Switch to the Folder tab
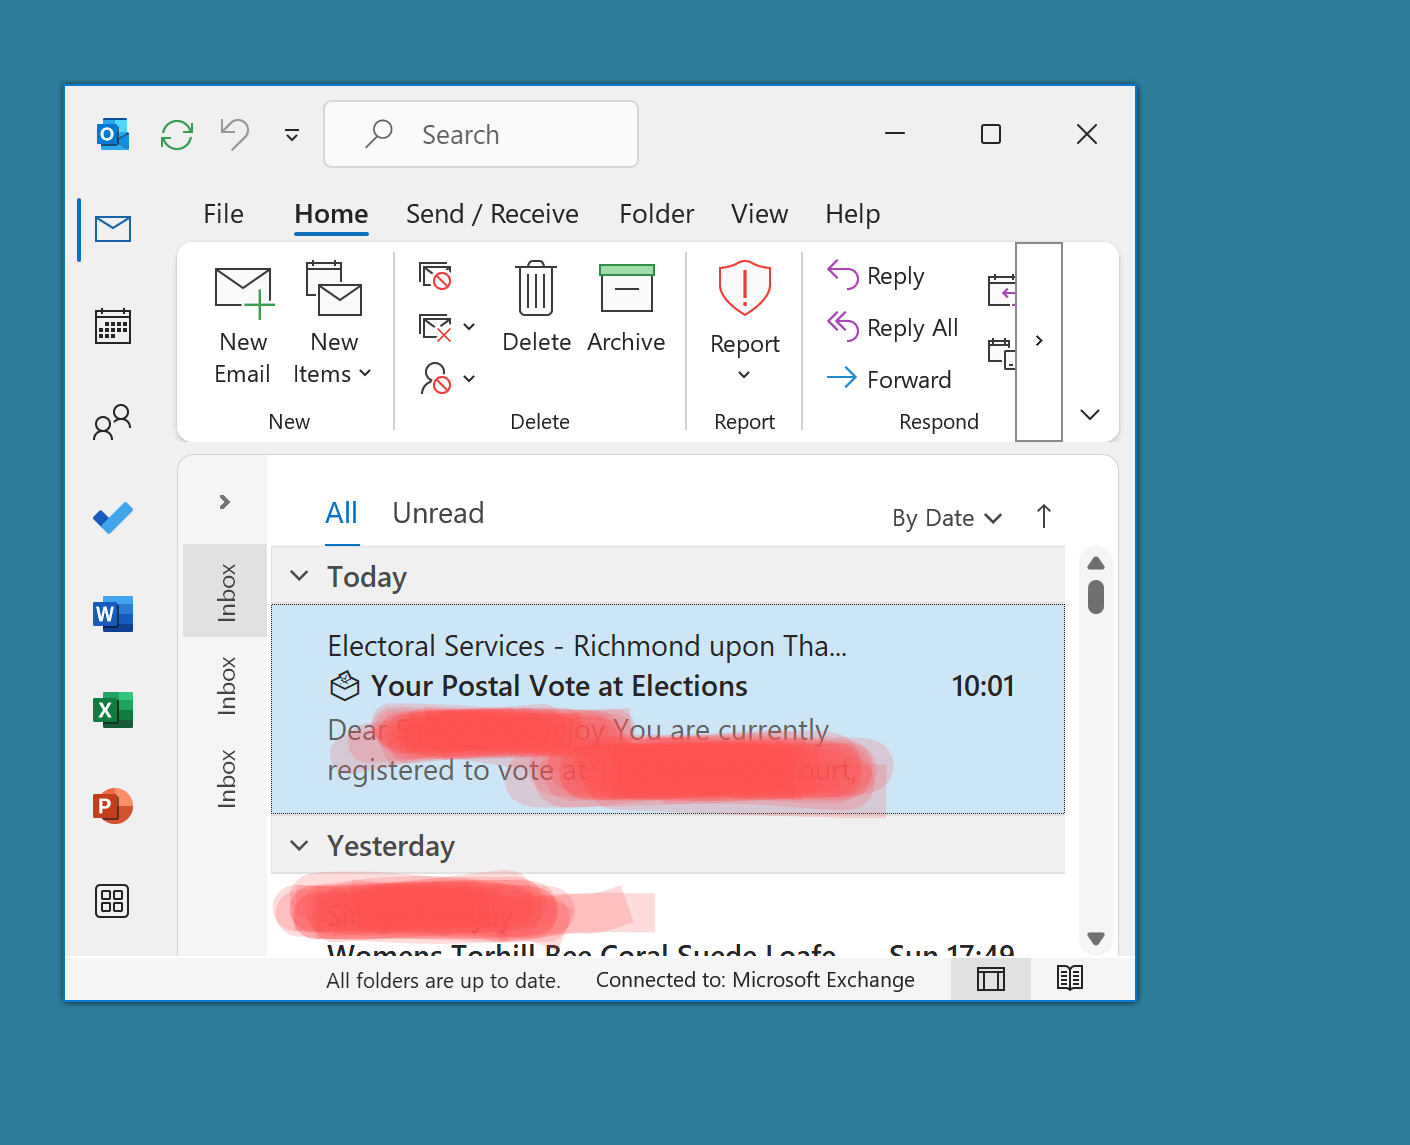 pyautogui.click(x=656, y=214)
